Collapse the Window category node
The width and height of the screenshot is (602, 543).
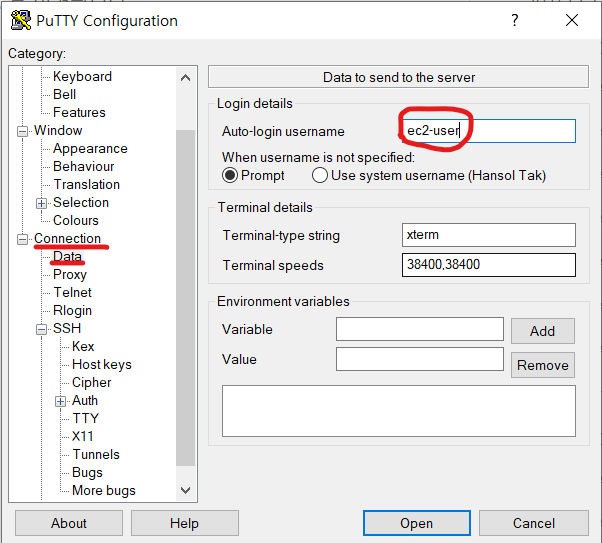click(23, 131)
